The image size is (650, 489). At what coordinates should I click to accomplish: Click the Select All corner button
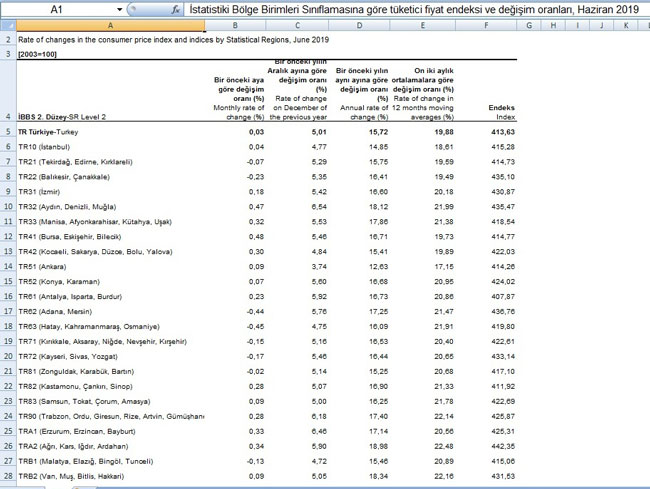click(8, 25)
